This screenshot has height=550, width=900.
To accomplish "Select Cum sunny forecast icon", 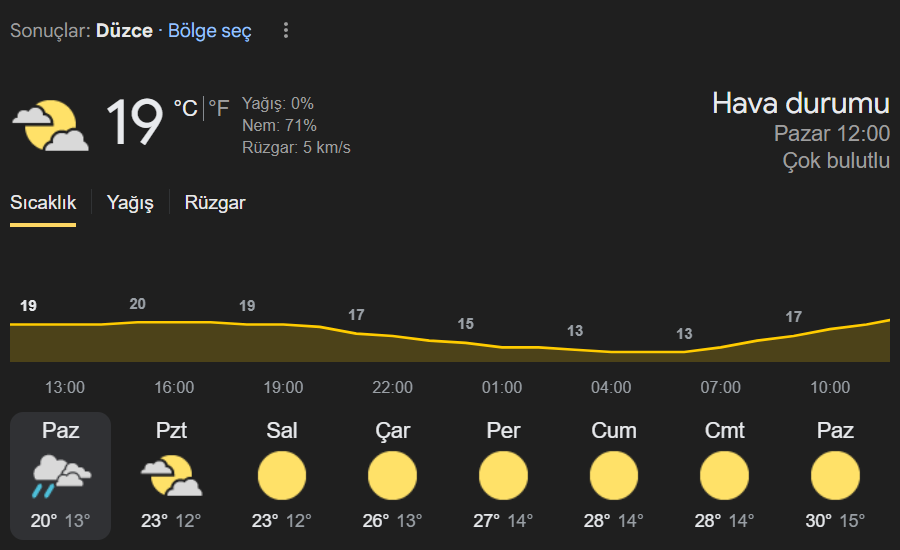I will [x=614, y=476].
